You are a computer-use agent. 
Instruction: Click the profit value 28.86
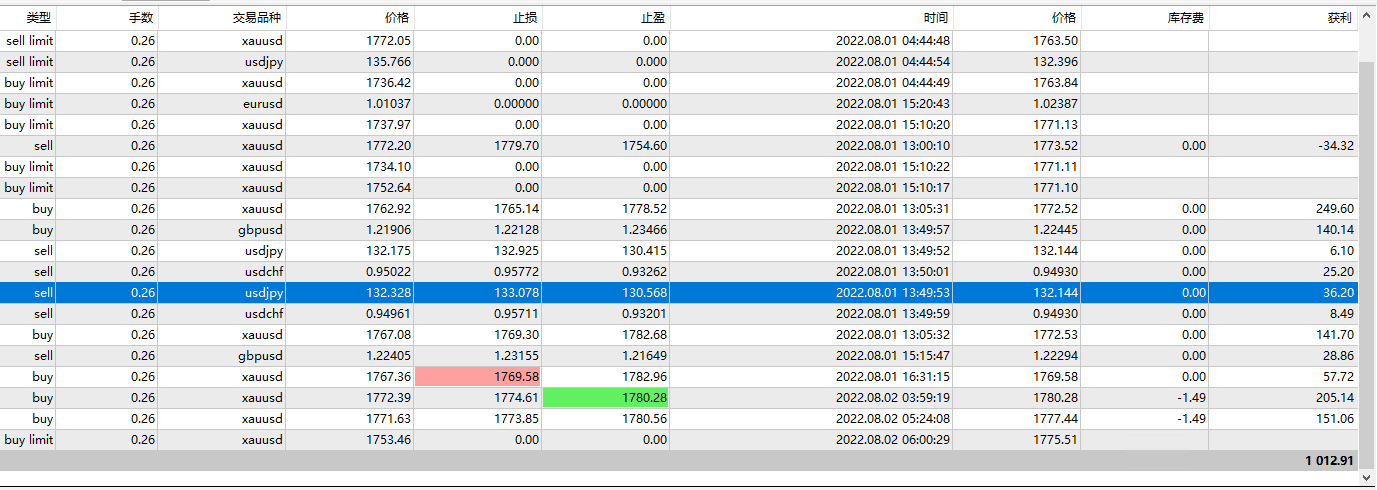[1339, 356]
